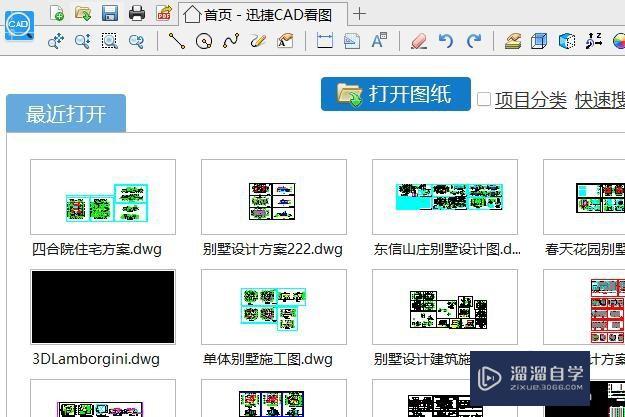Click the color wheel icon
Image resolution: width=625 pixels, height=417 pixels.
[619, 41]
